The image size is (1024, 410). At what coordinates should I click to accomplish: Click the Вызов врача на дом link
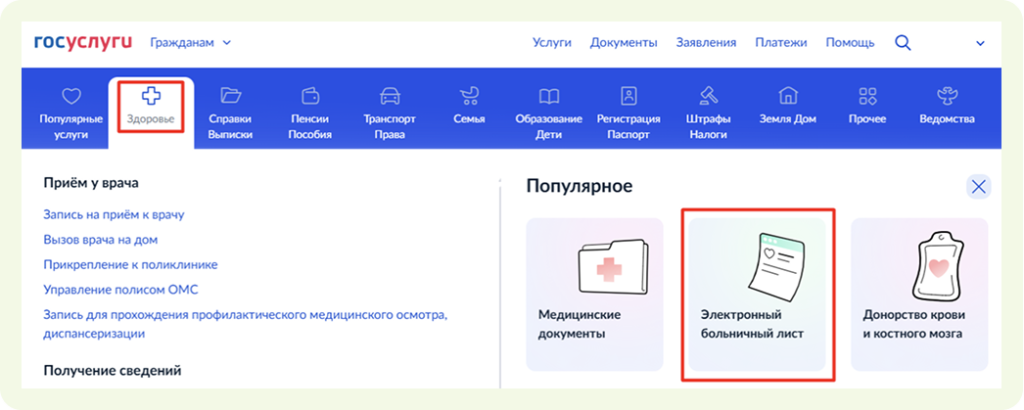click(101, 240)
